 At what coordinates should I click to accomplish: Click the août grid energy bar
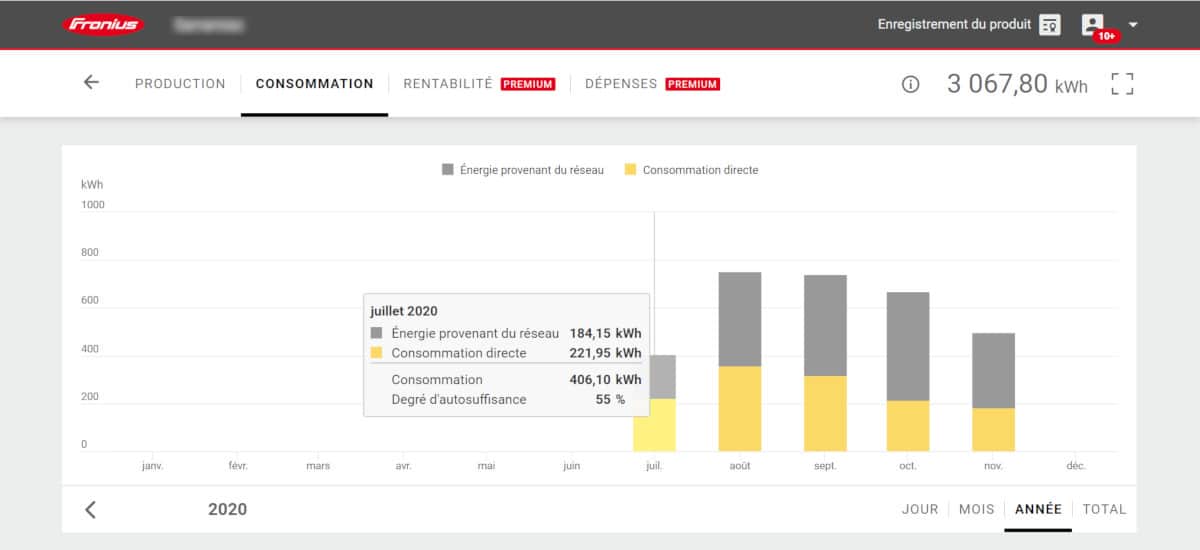pos(740,319)
